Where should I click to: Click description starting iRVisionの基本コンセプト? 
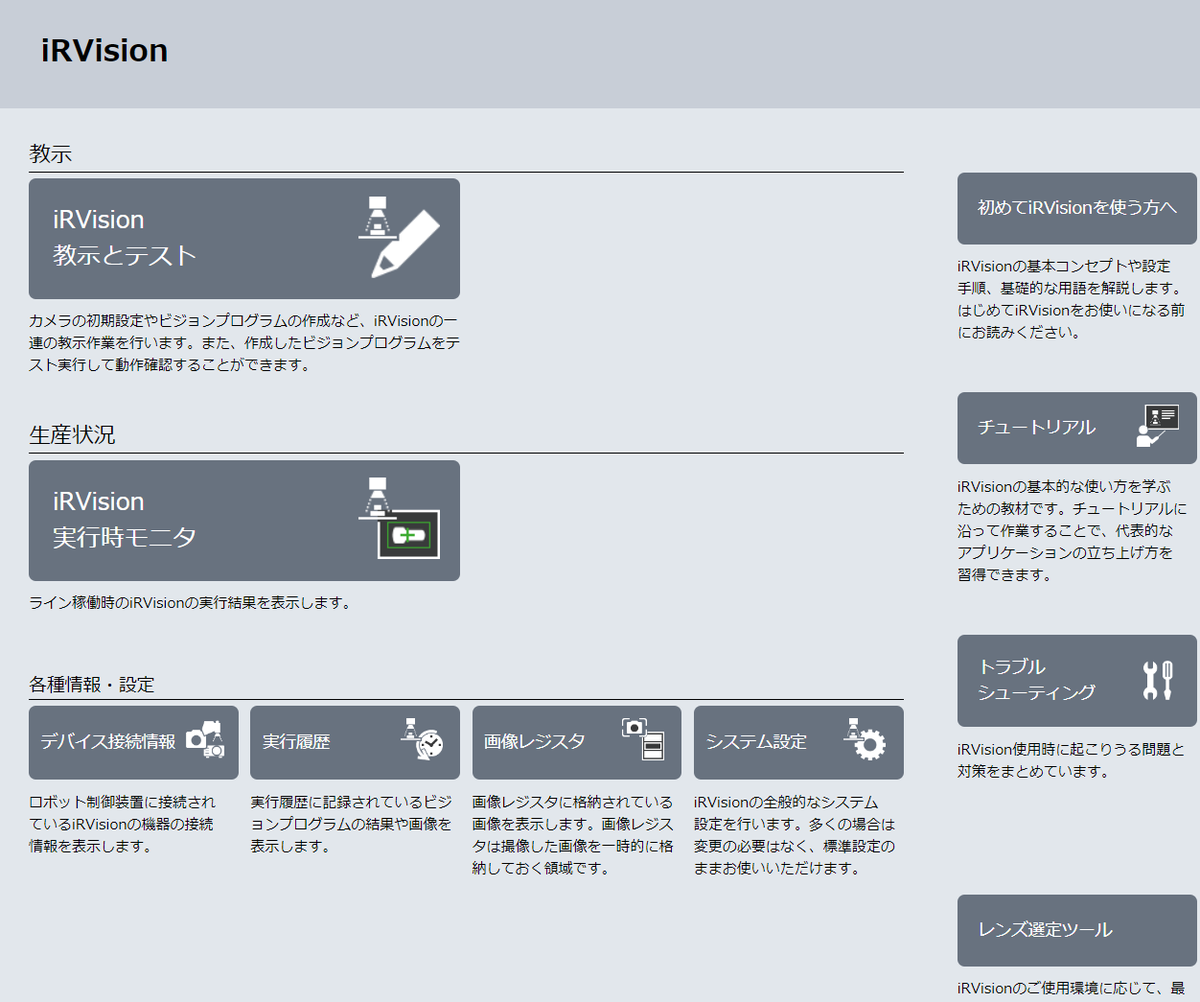pyautogui.click(x=1071, y=300)
